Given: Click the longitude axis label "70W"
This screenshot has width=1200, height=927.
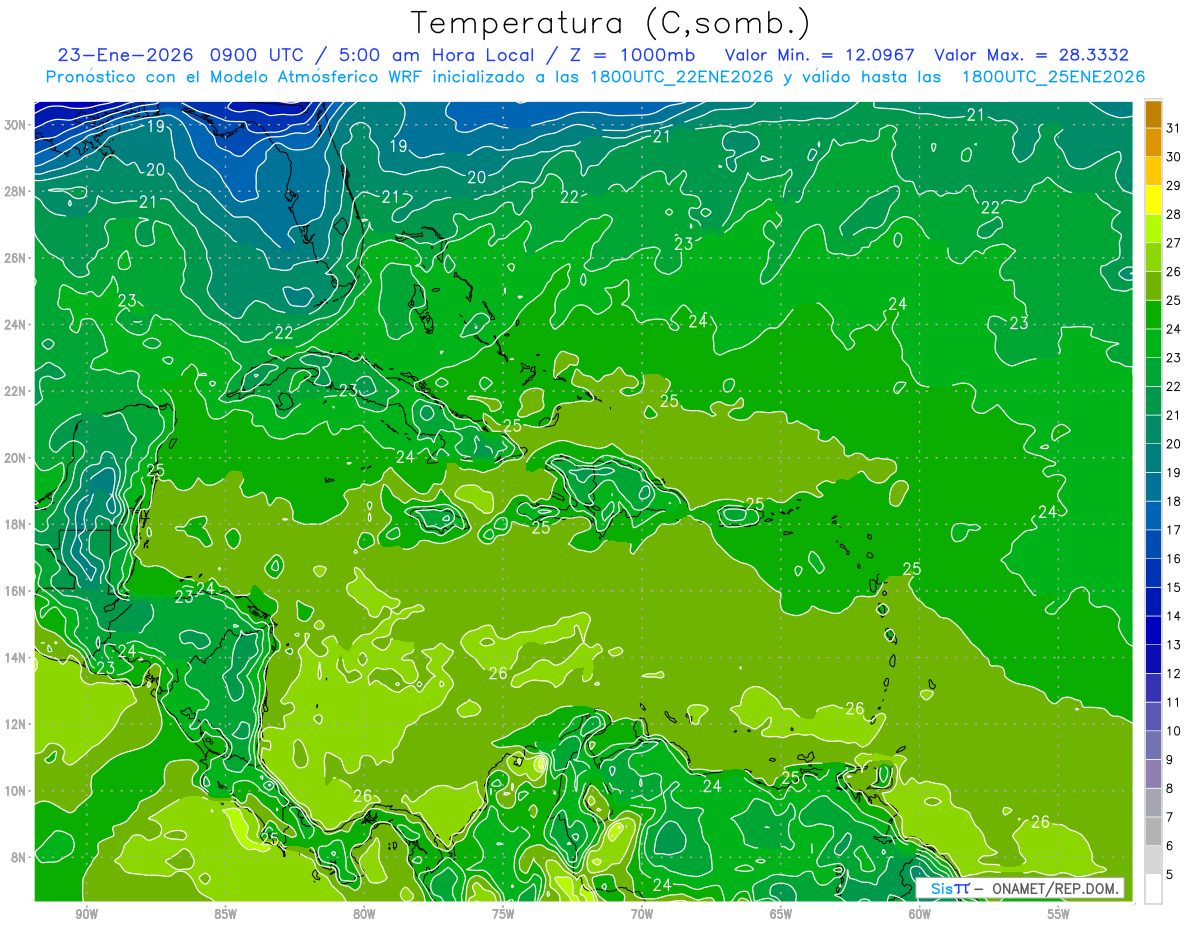Looking at the screenshot, I should [x=642, y=914].
